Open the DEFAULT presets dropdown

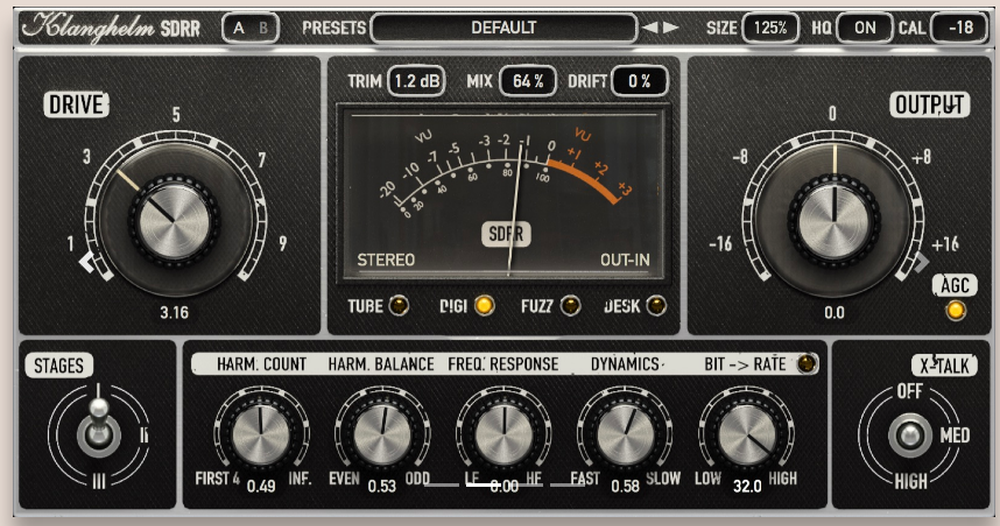tap(504, 28)
